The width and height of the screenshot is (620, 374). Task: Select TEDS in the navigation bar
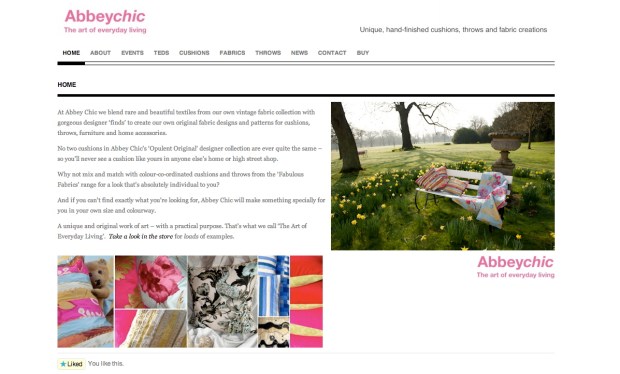coord(161,53)
